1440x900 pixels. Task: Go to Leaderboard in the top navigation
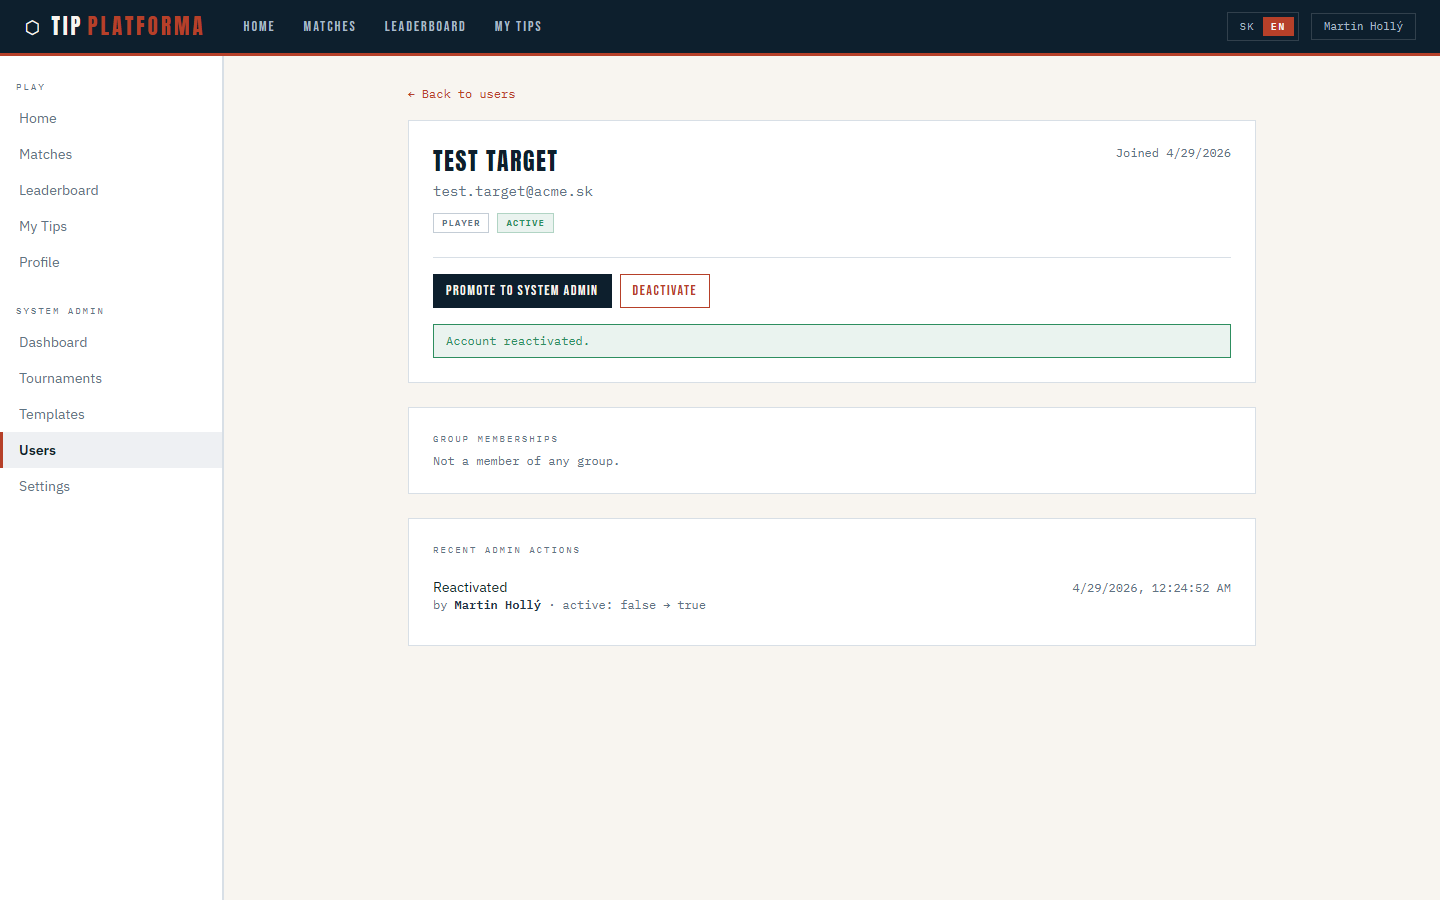pyautogui.click(x=424, y=27)
